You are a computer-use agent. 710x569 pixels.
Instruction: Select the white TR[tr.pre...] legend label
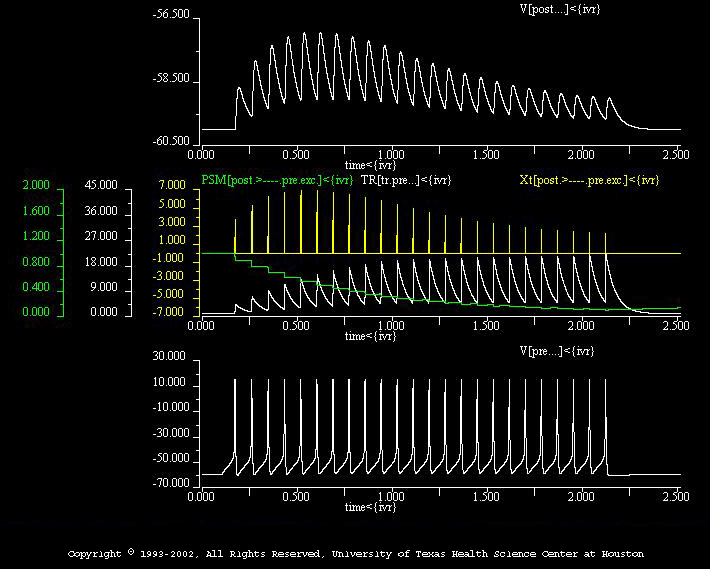click(406, 180)
